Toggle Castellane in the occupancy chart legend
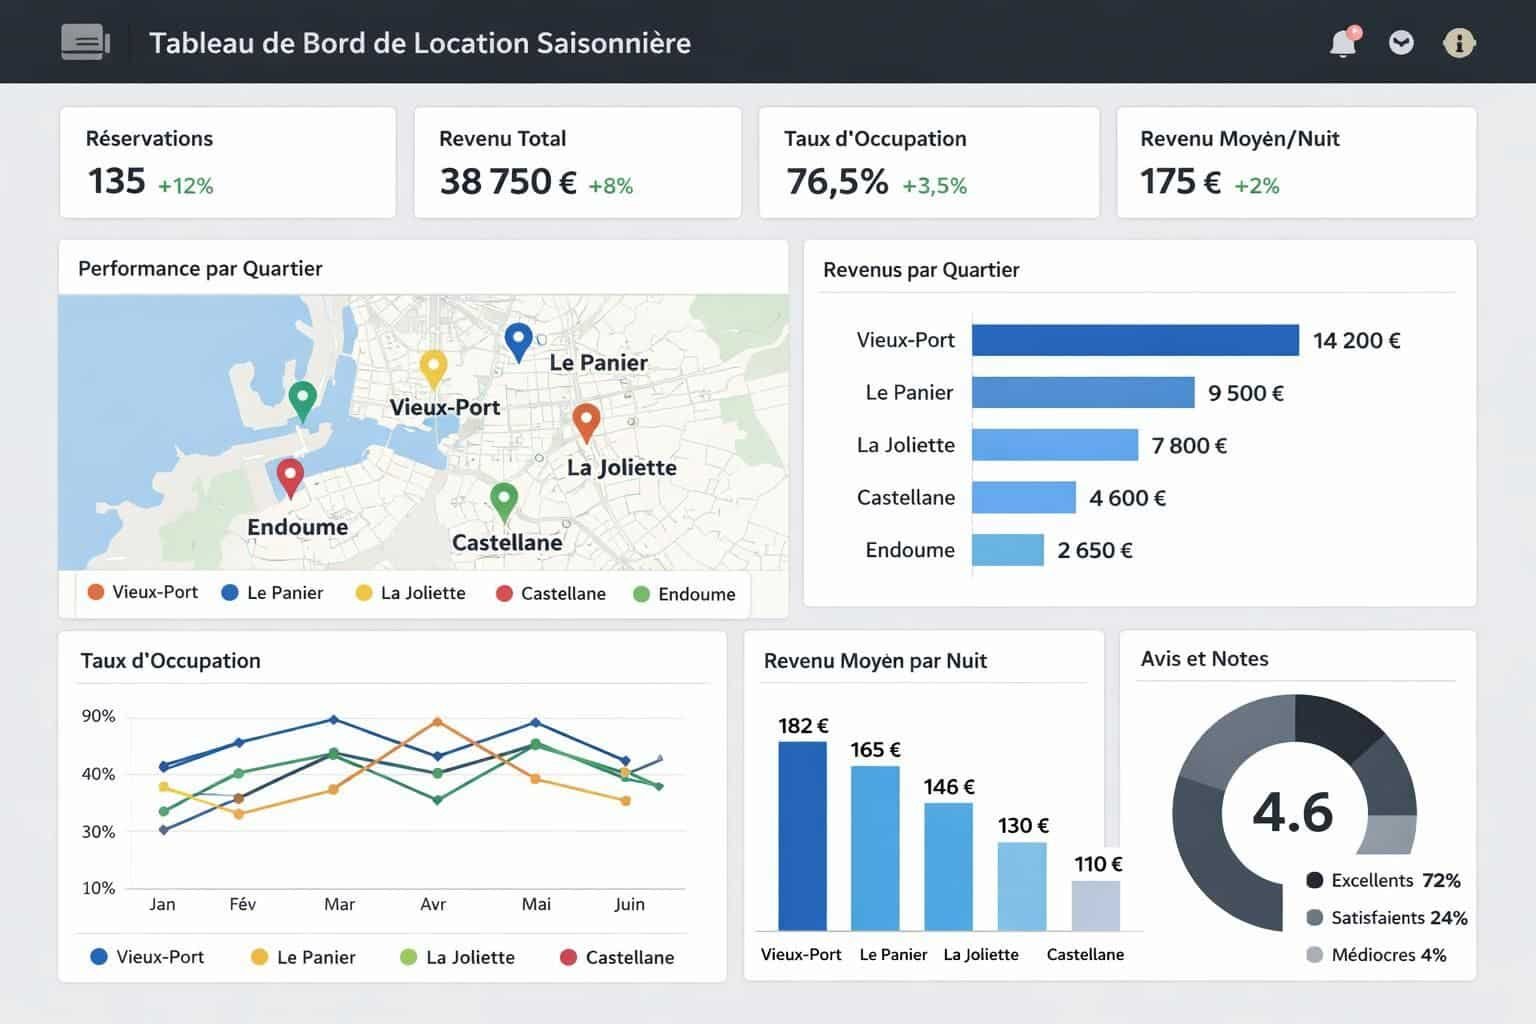1536x1024 pixels. tap(617, 957)
